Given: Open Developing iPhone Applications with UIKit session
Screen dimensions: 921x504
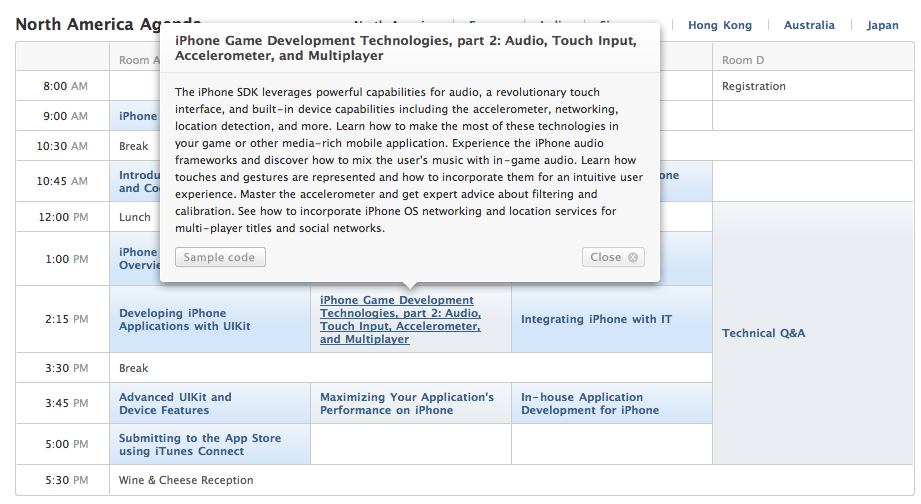Looking at the screenshot, I should (184, 320).
